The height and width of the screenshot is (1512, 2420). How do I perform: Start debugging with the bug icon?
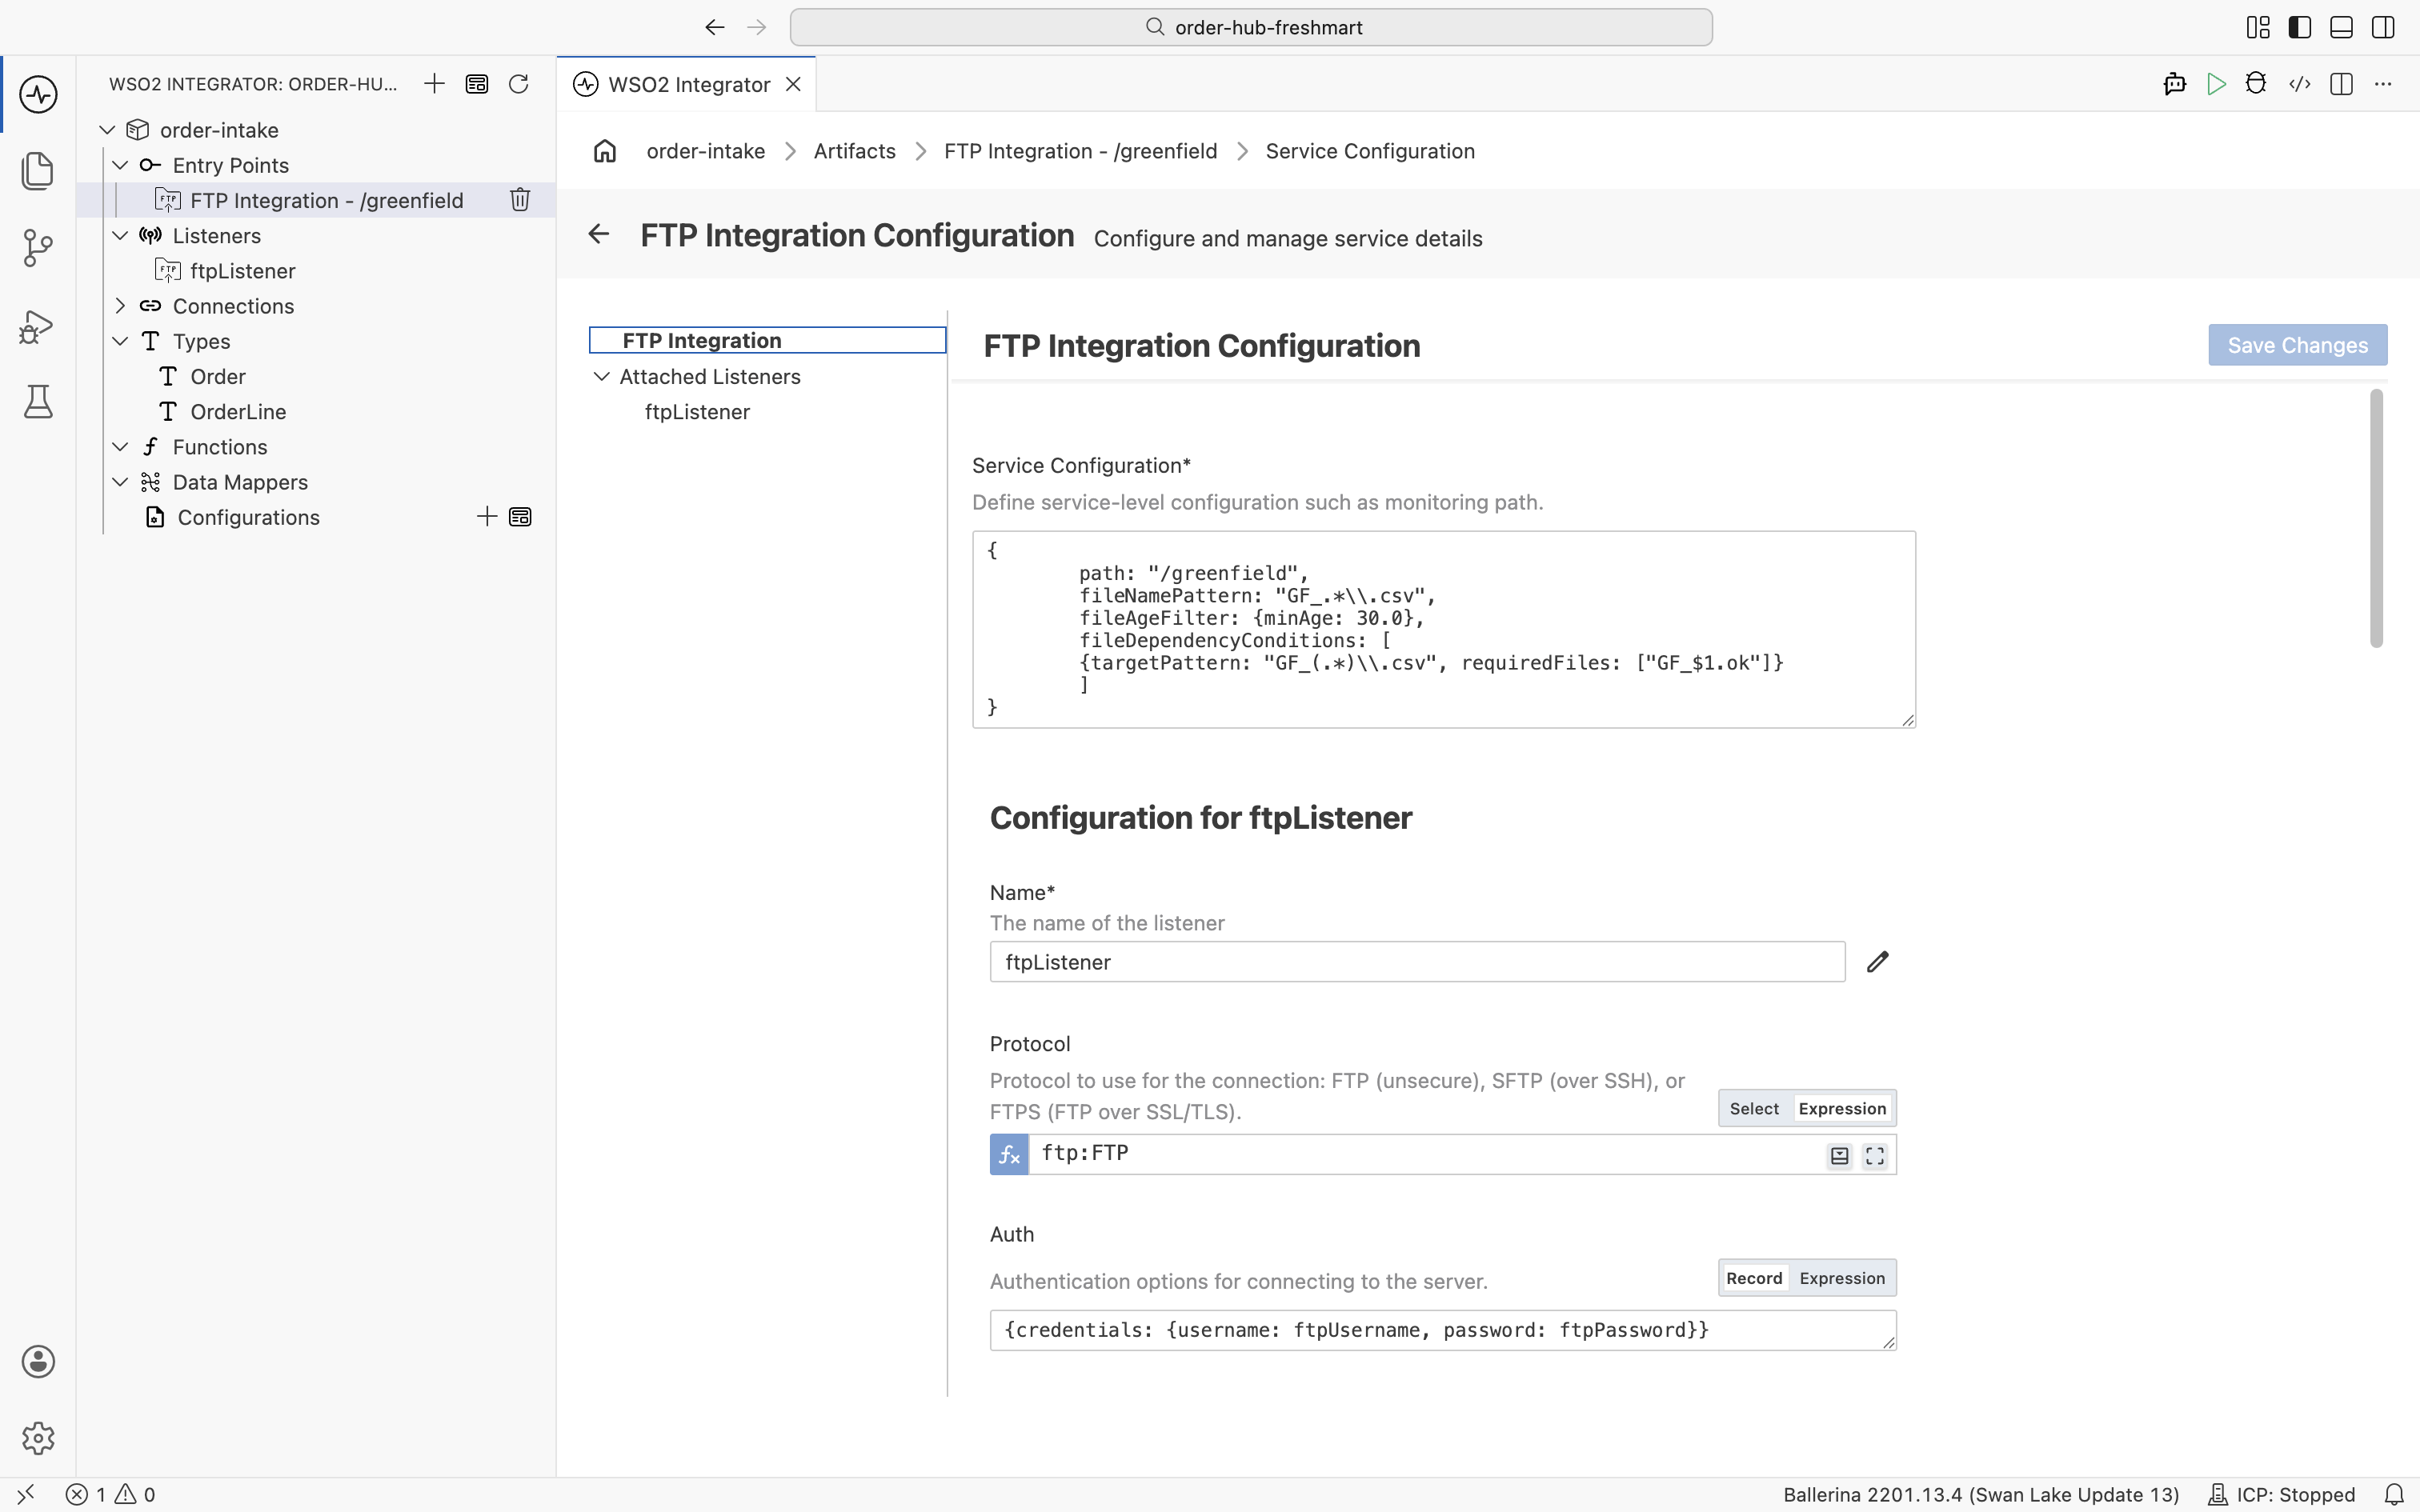click(x=2256, y=84)
